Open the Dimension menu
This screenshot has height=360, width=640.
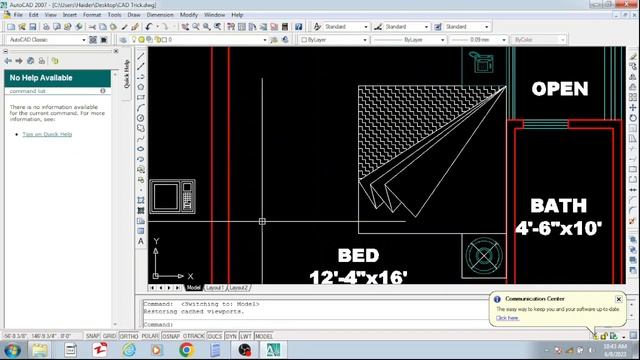(160, 15)
